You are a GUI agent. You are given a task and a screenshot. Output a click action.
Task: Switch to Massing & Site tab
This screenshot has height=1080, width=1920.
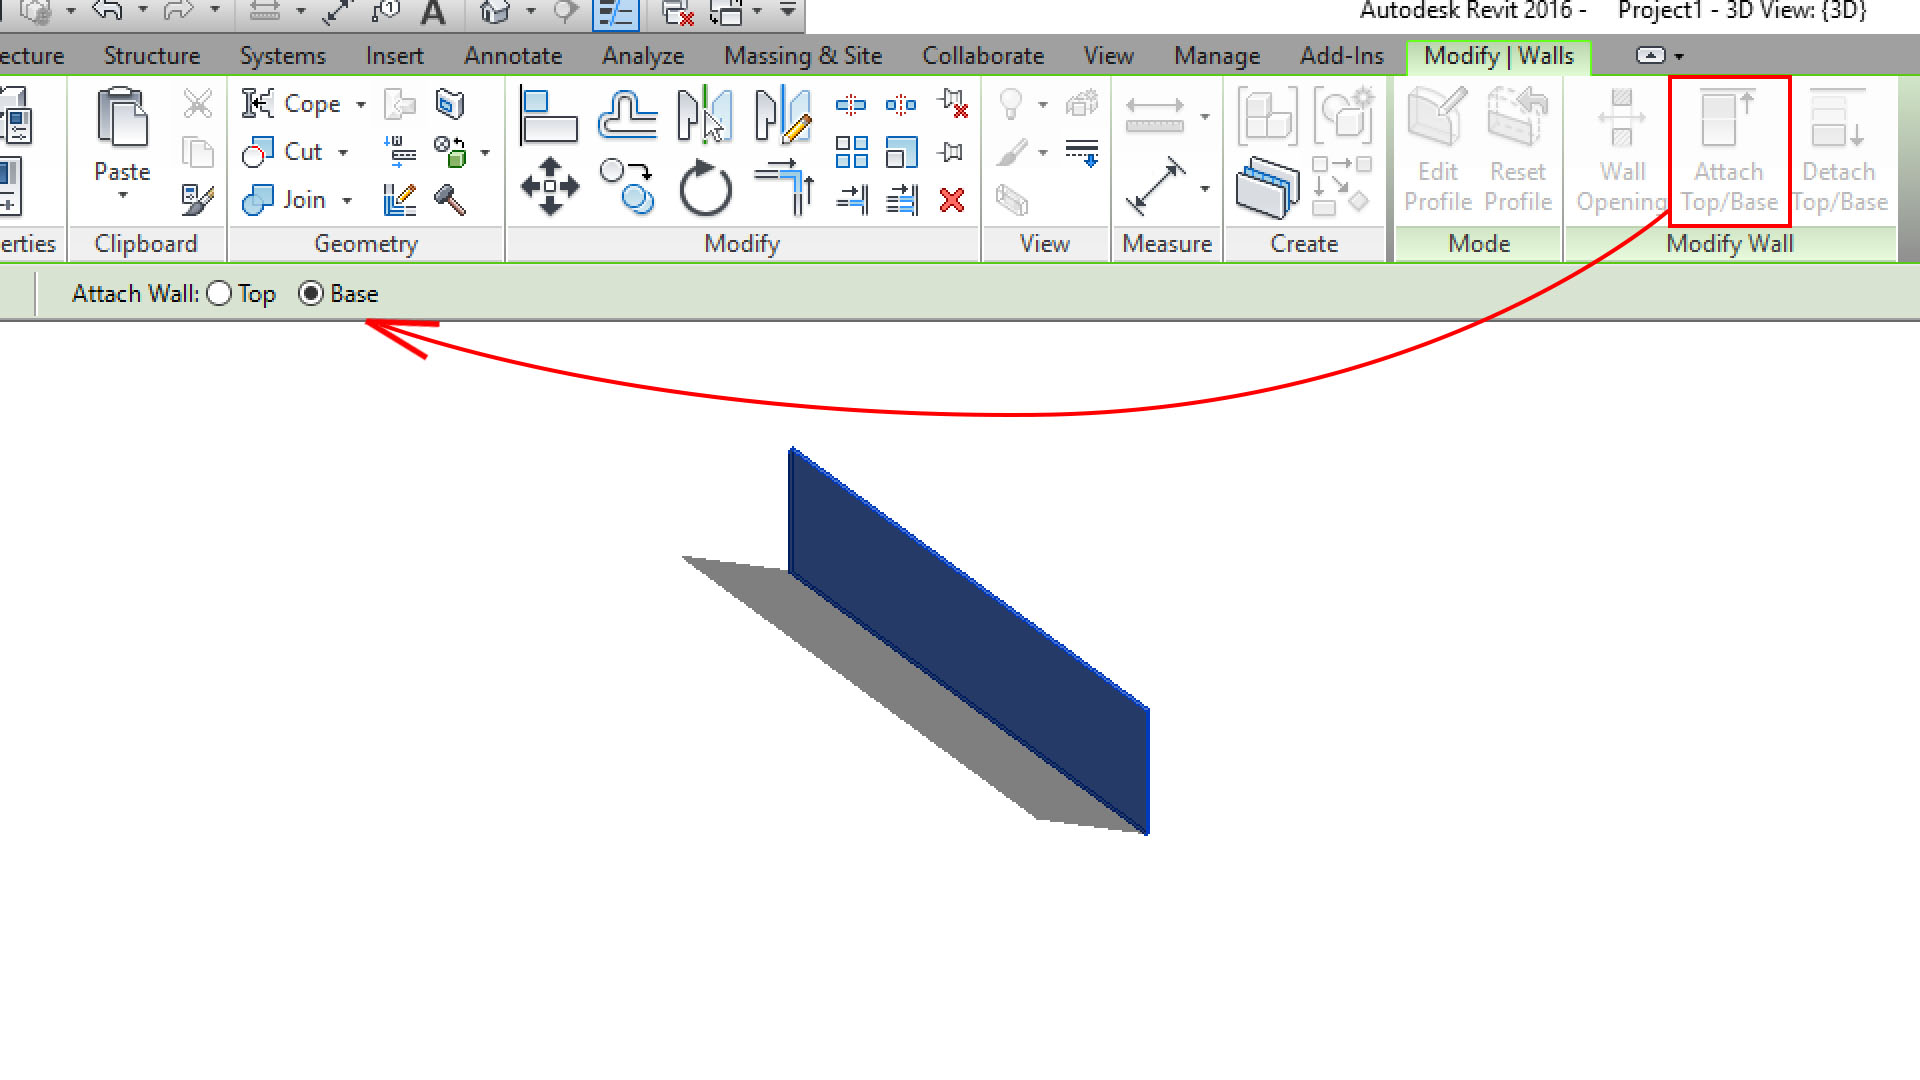pyautogui.click(x=802, y=56)
